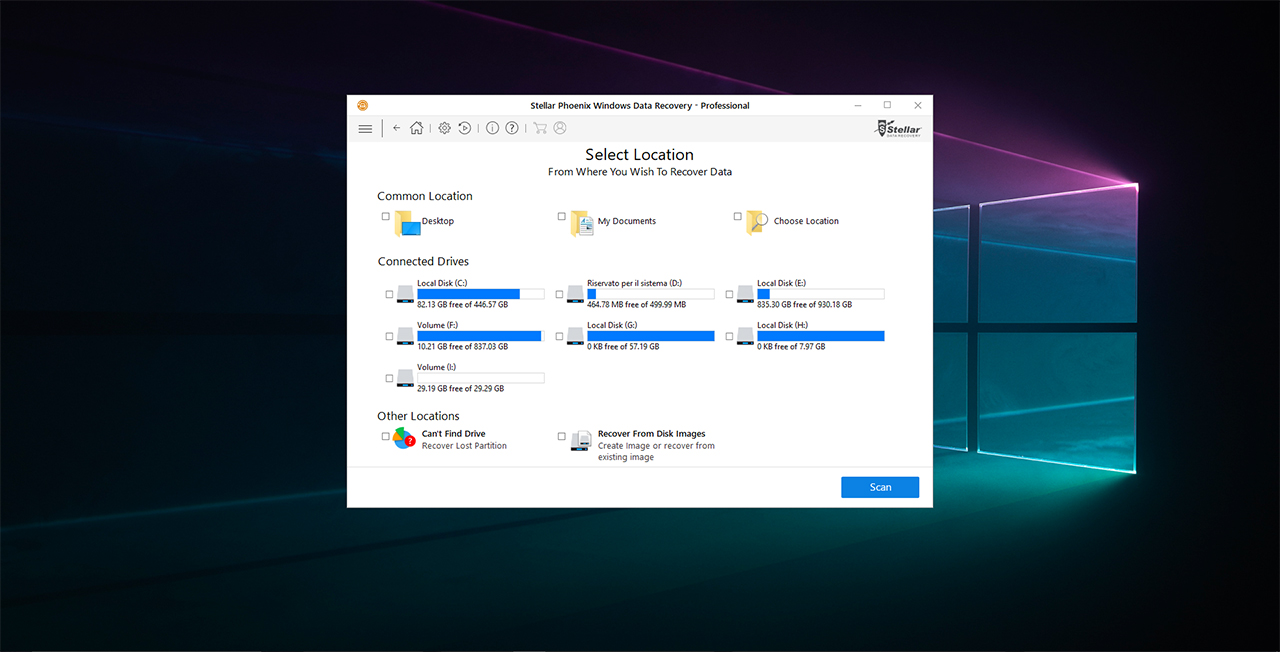
Task: Click the Local Disk (E:) drive icon
Action: [745, 294]
